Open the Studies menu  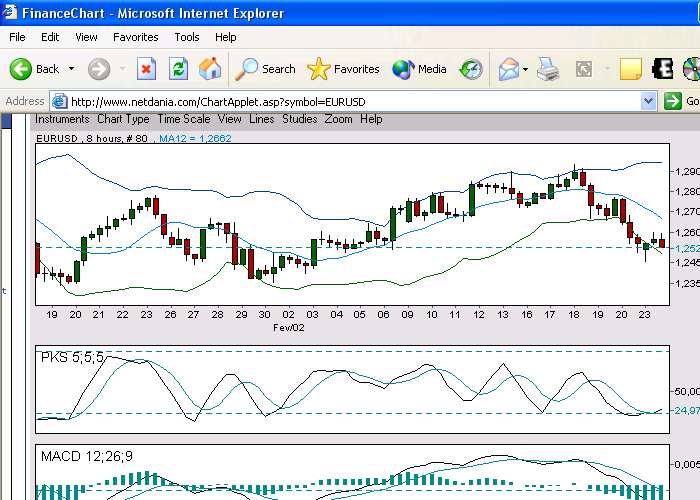[300, 119]
